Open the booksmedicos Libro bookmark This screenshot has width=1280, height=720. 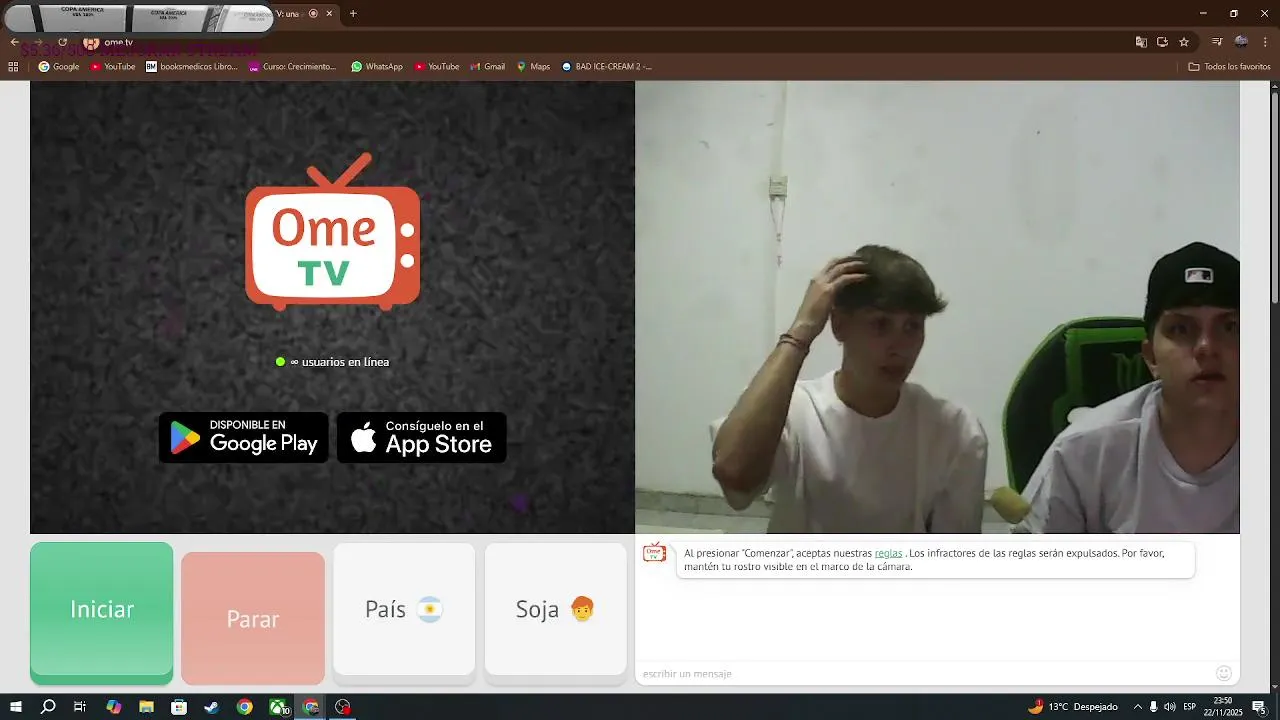(192, 67)
